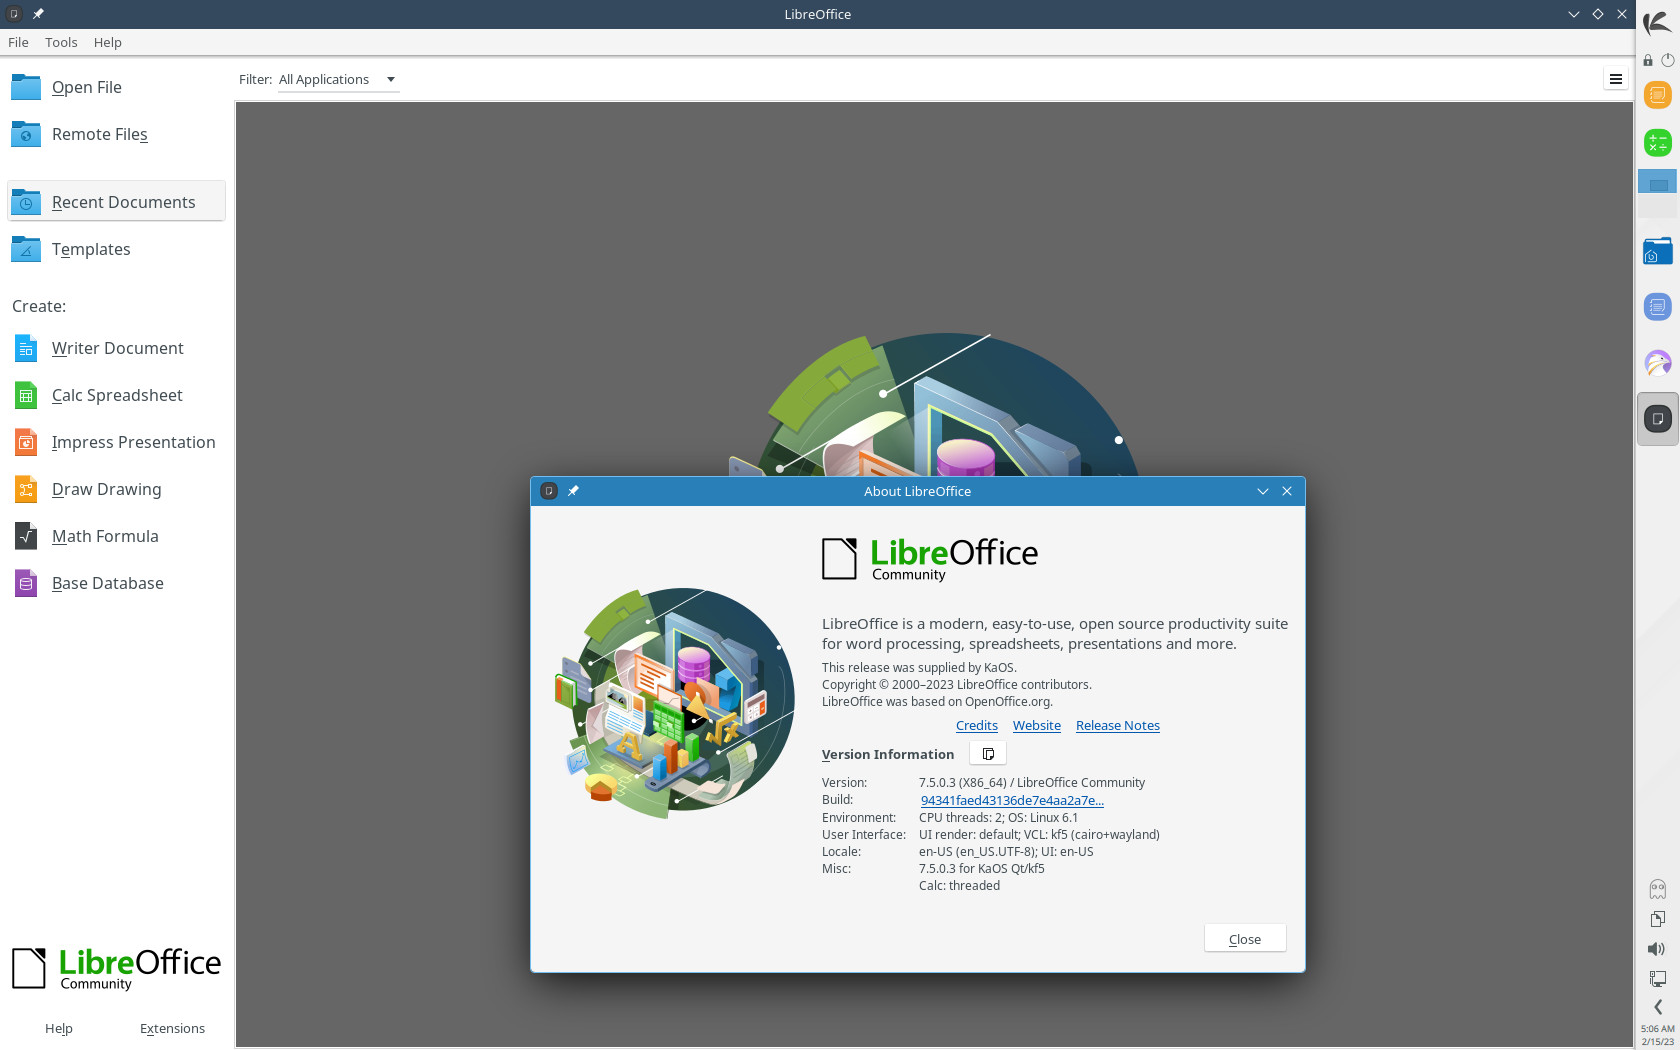Launch the falcon web browser icon

(x=1658, y=363)
